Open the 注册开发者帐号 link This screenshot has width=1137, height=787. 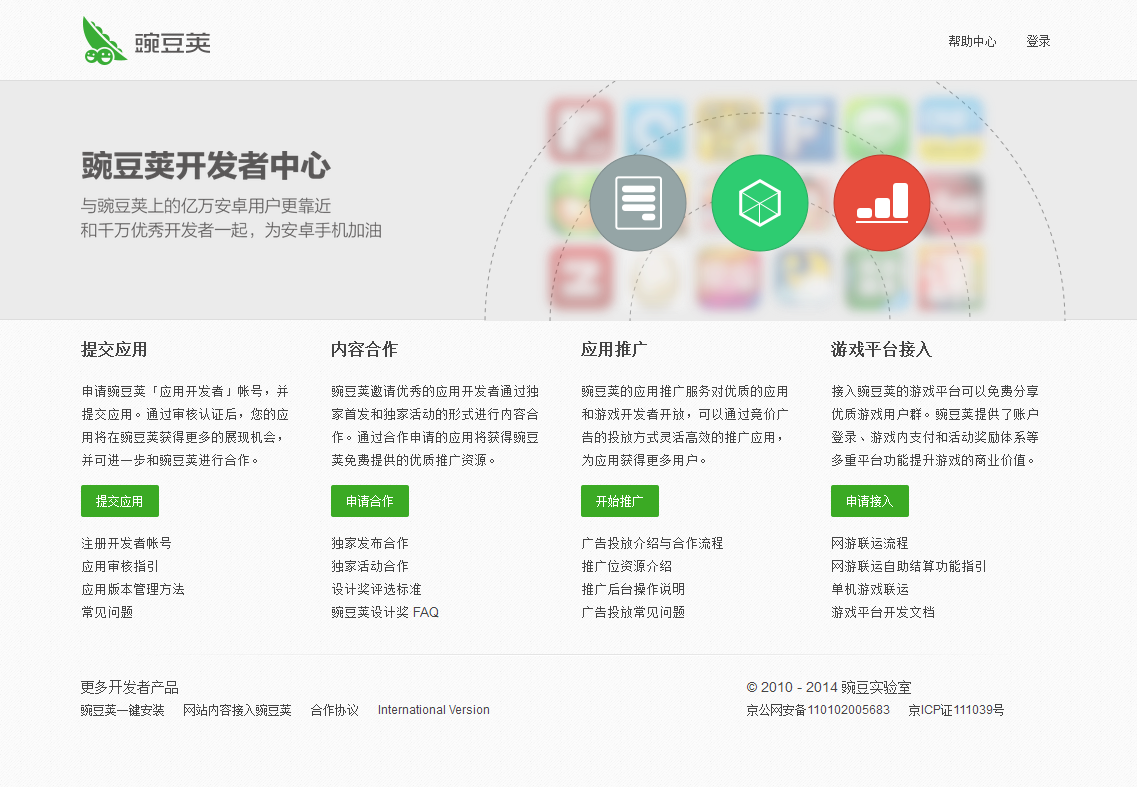[126, 543]
